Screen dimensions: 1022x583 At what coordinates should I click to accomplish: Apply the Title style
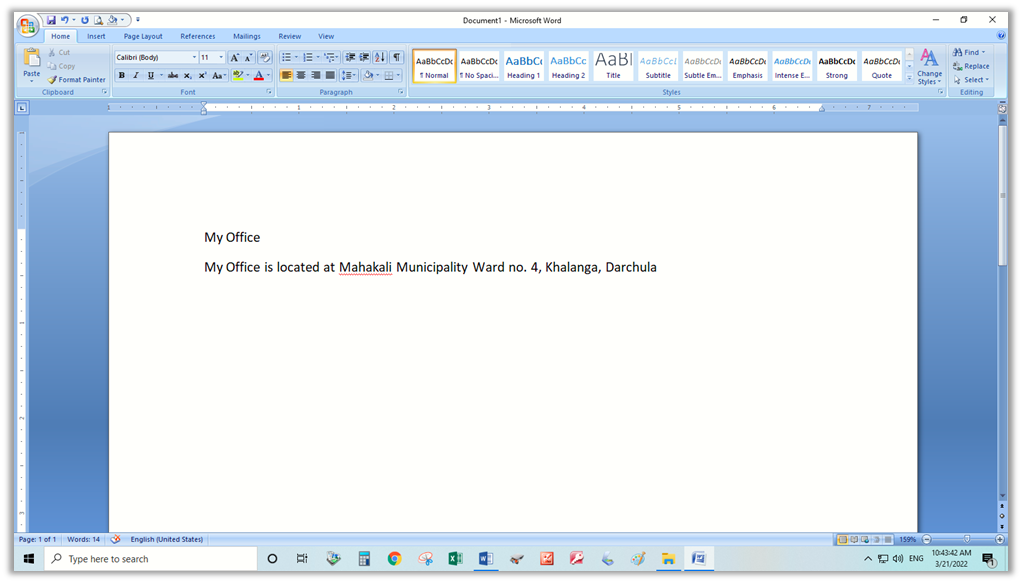(x=613, y=67)
